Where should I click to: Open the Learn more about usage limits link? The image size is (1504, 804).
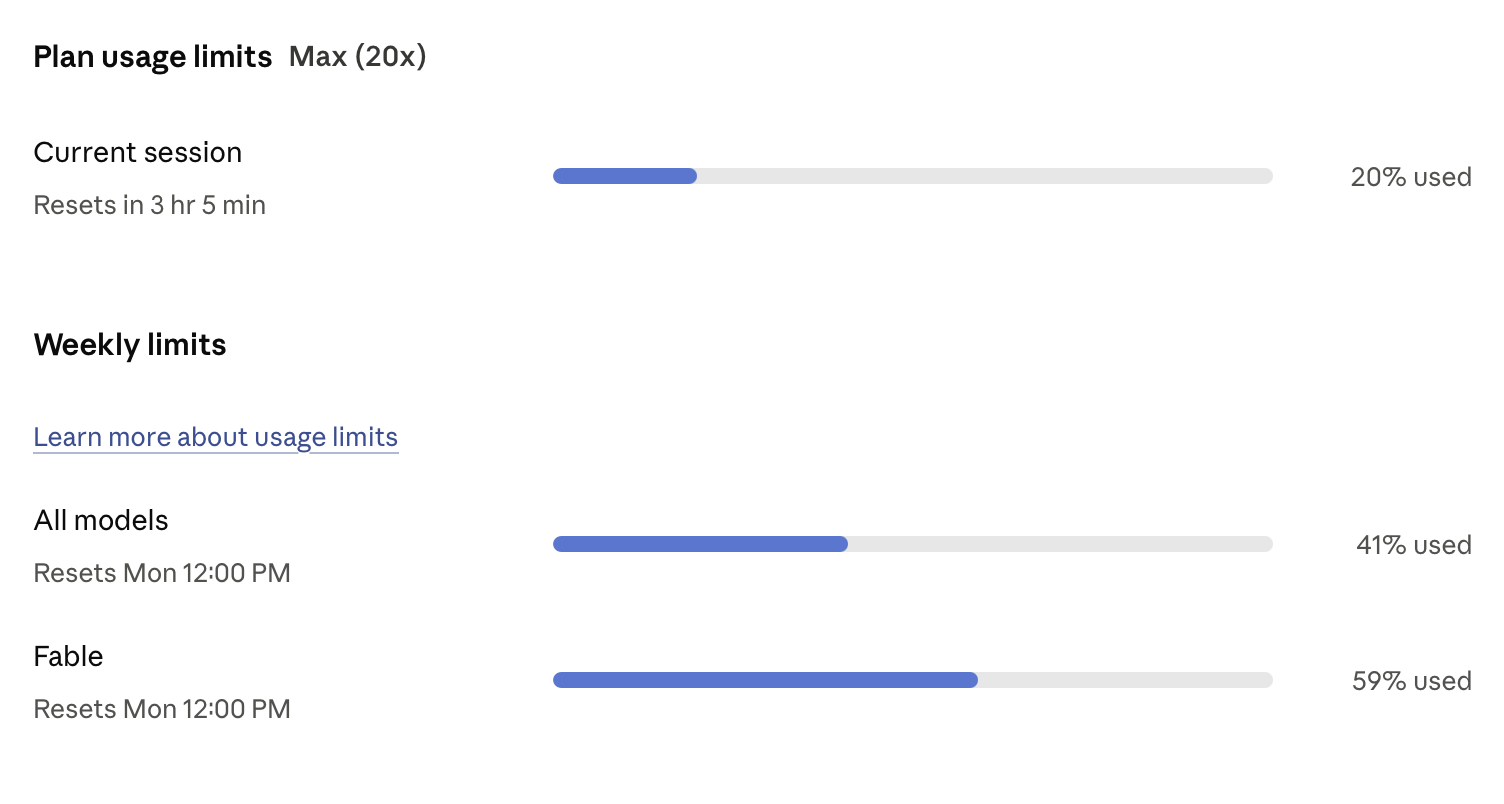coord(216,437)
